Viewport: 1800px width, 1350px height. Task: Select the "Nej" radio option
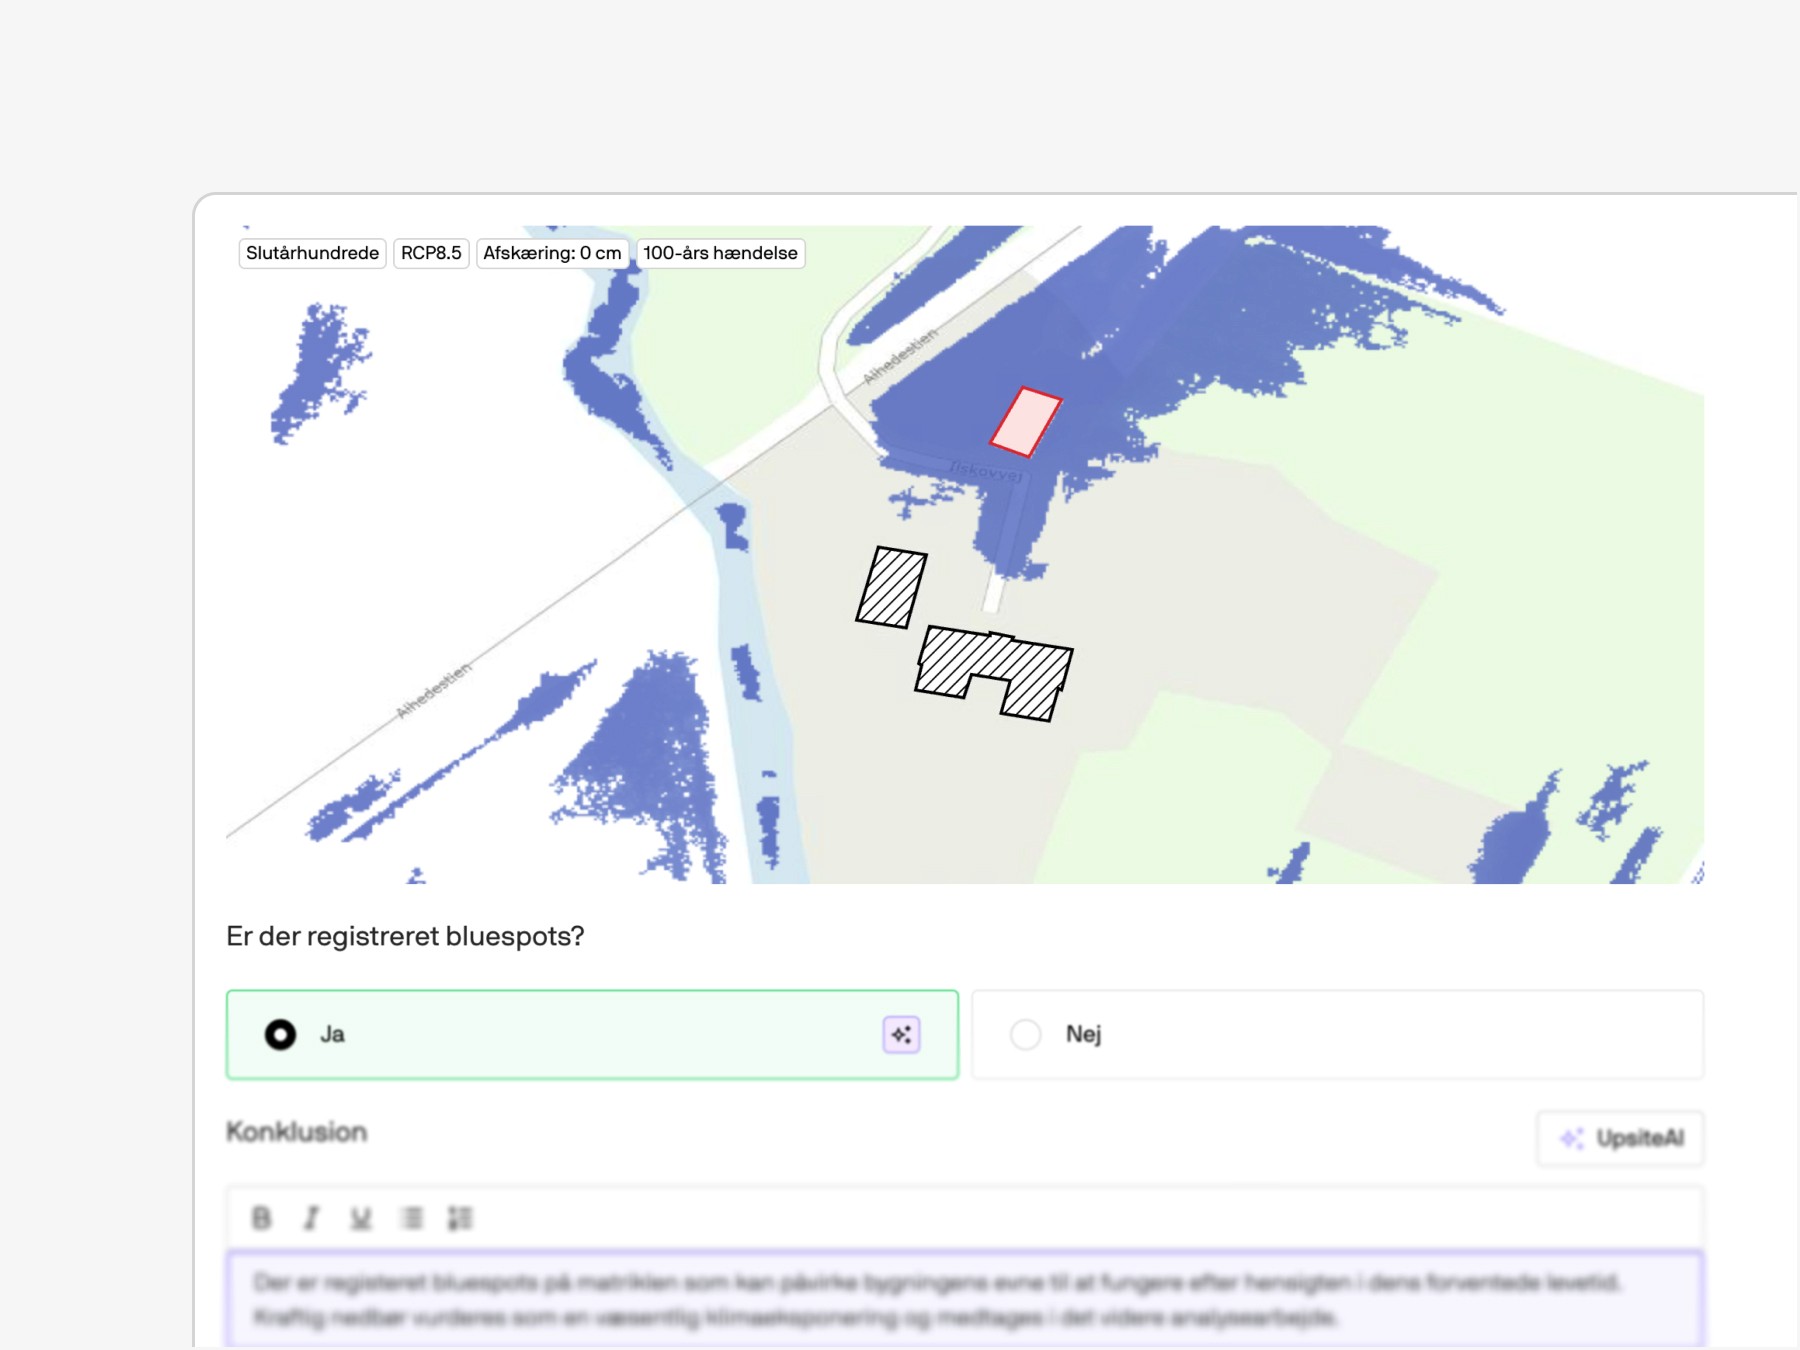tap(1337, 1034)
